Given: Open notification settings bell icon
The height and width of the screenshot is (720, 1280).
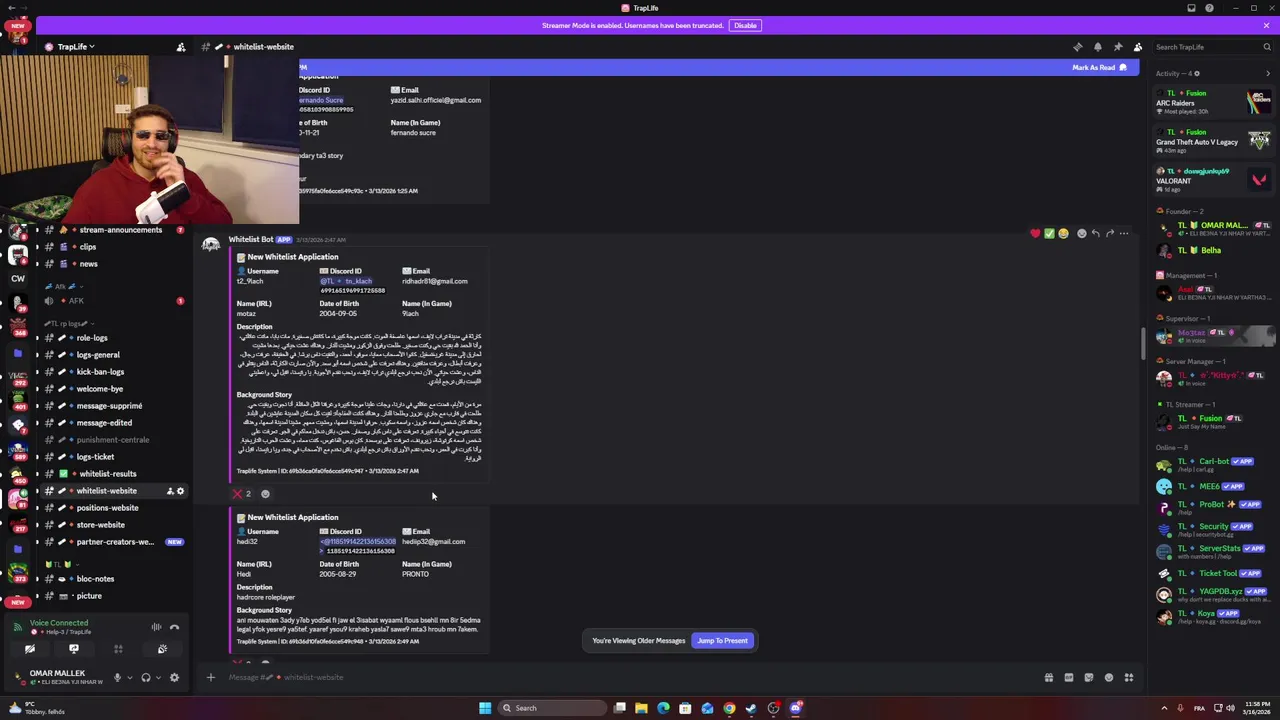Looking at the screenshot, I should click(1098, 47).
